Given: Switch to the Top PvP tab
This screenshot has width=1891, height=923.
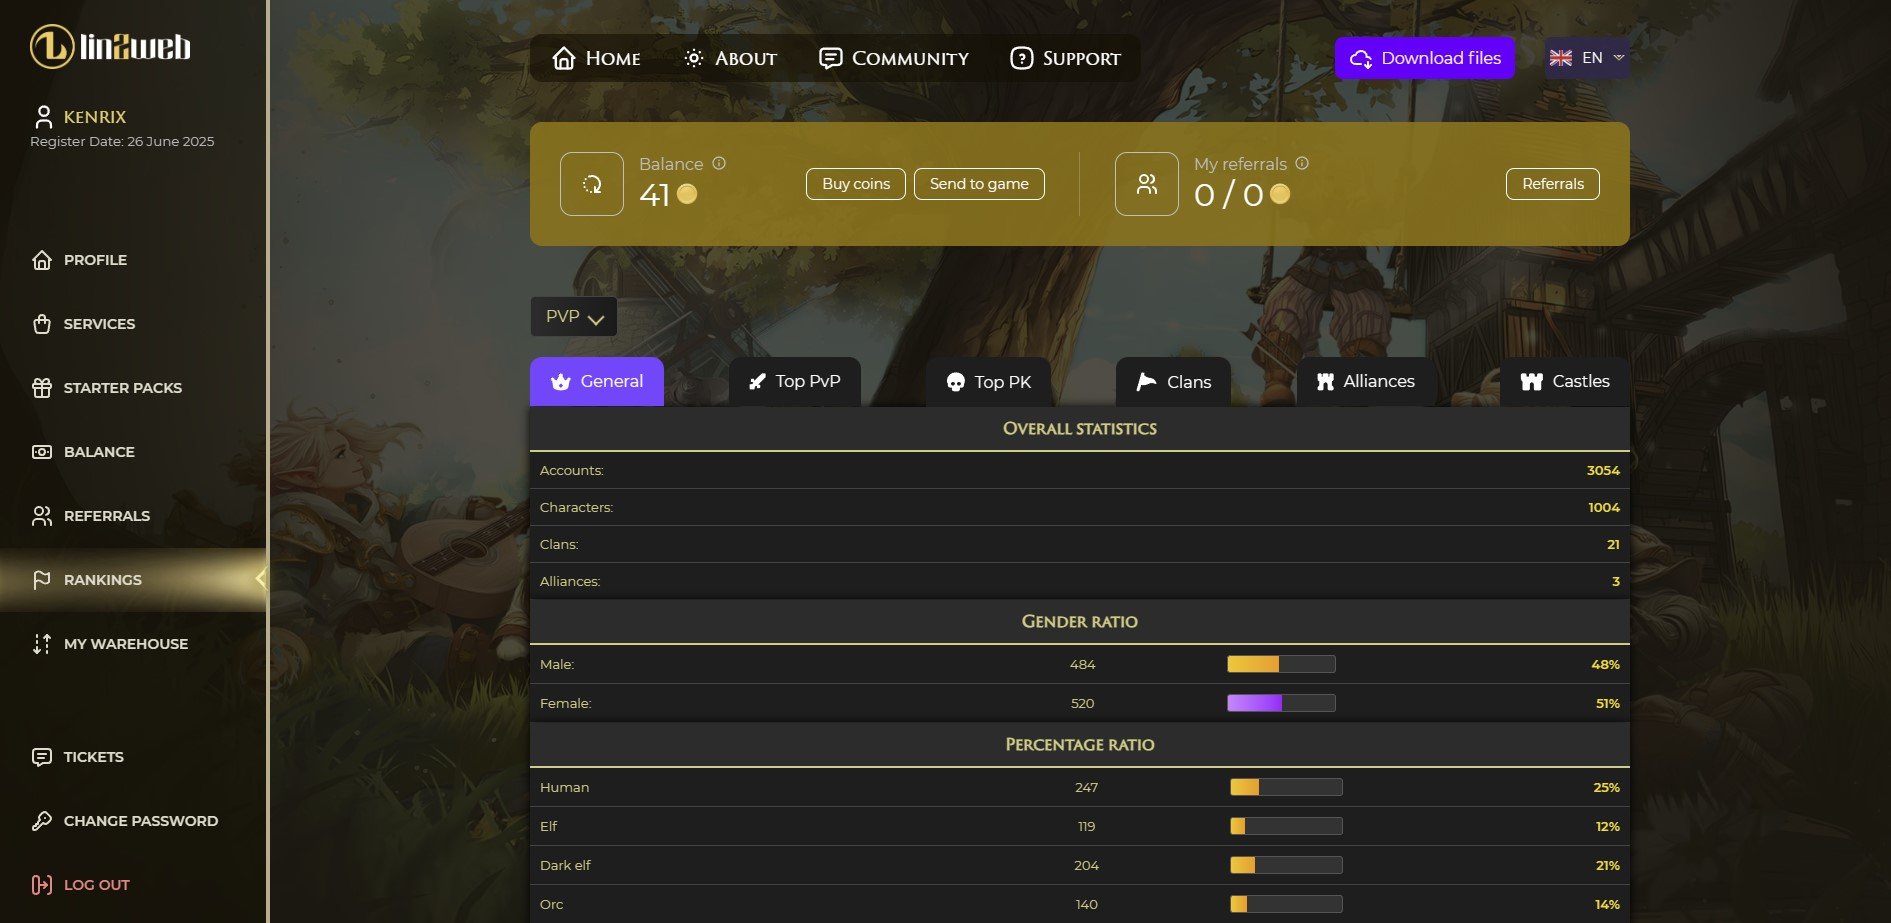Looking at the screenshot, I should (795, 381).
